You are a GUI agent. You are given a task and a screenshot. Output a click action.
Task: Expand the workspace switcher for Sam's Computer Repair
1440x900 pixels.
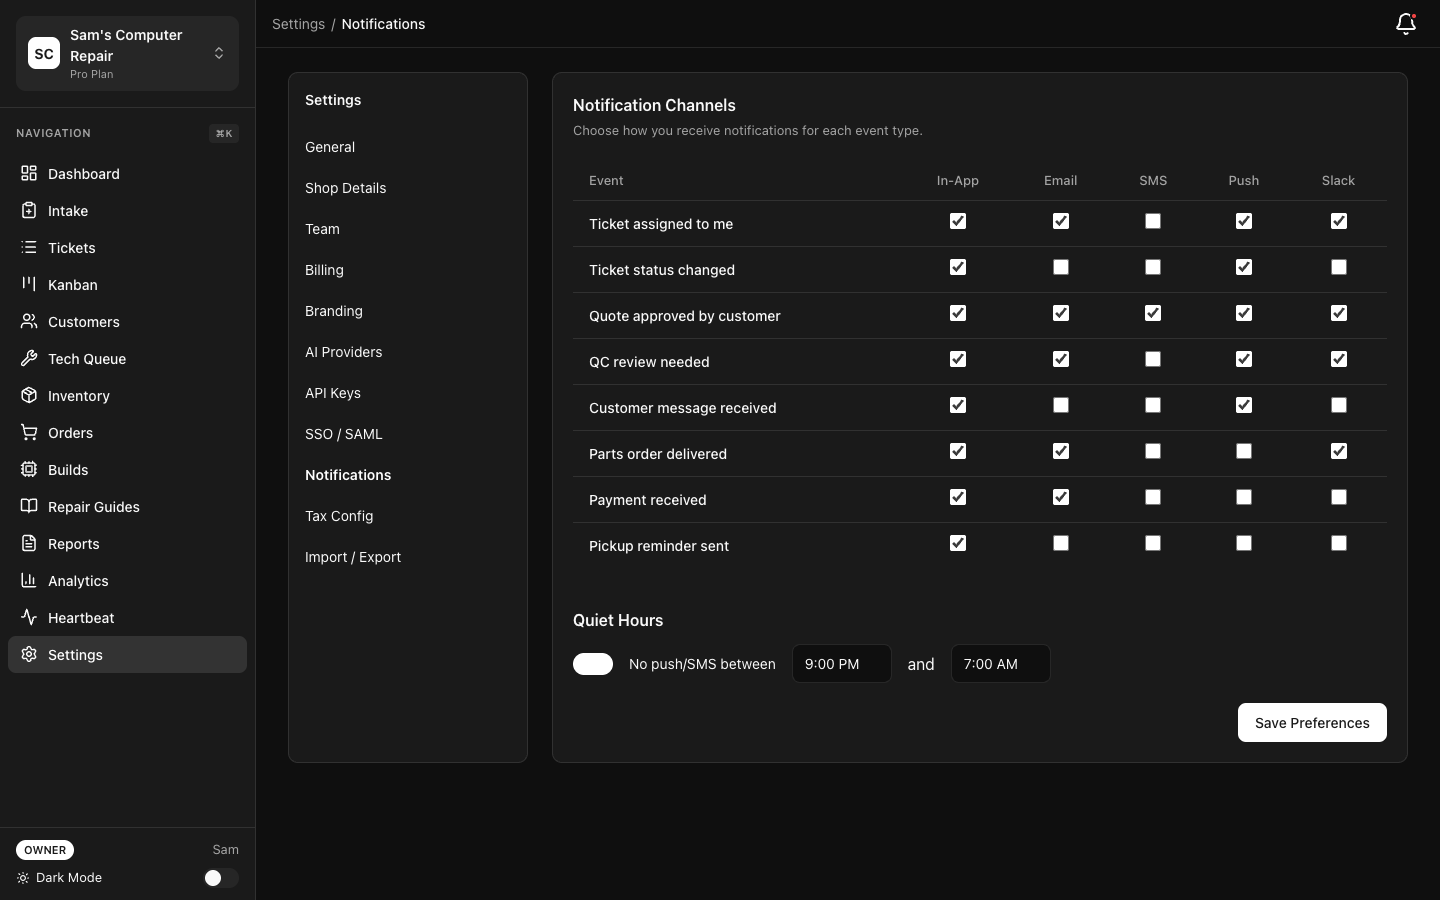[x=219, y=53]
